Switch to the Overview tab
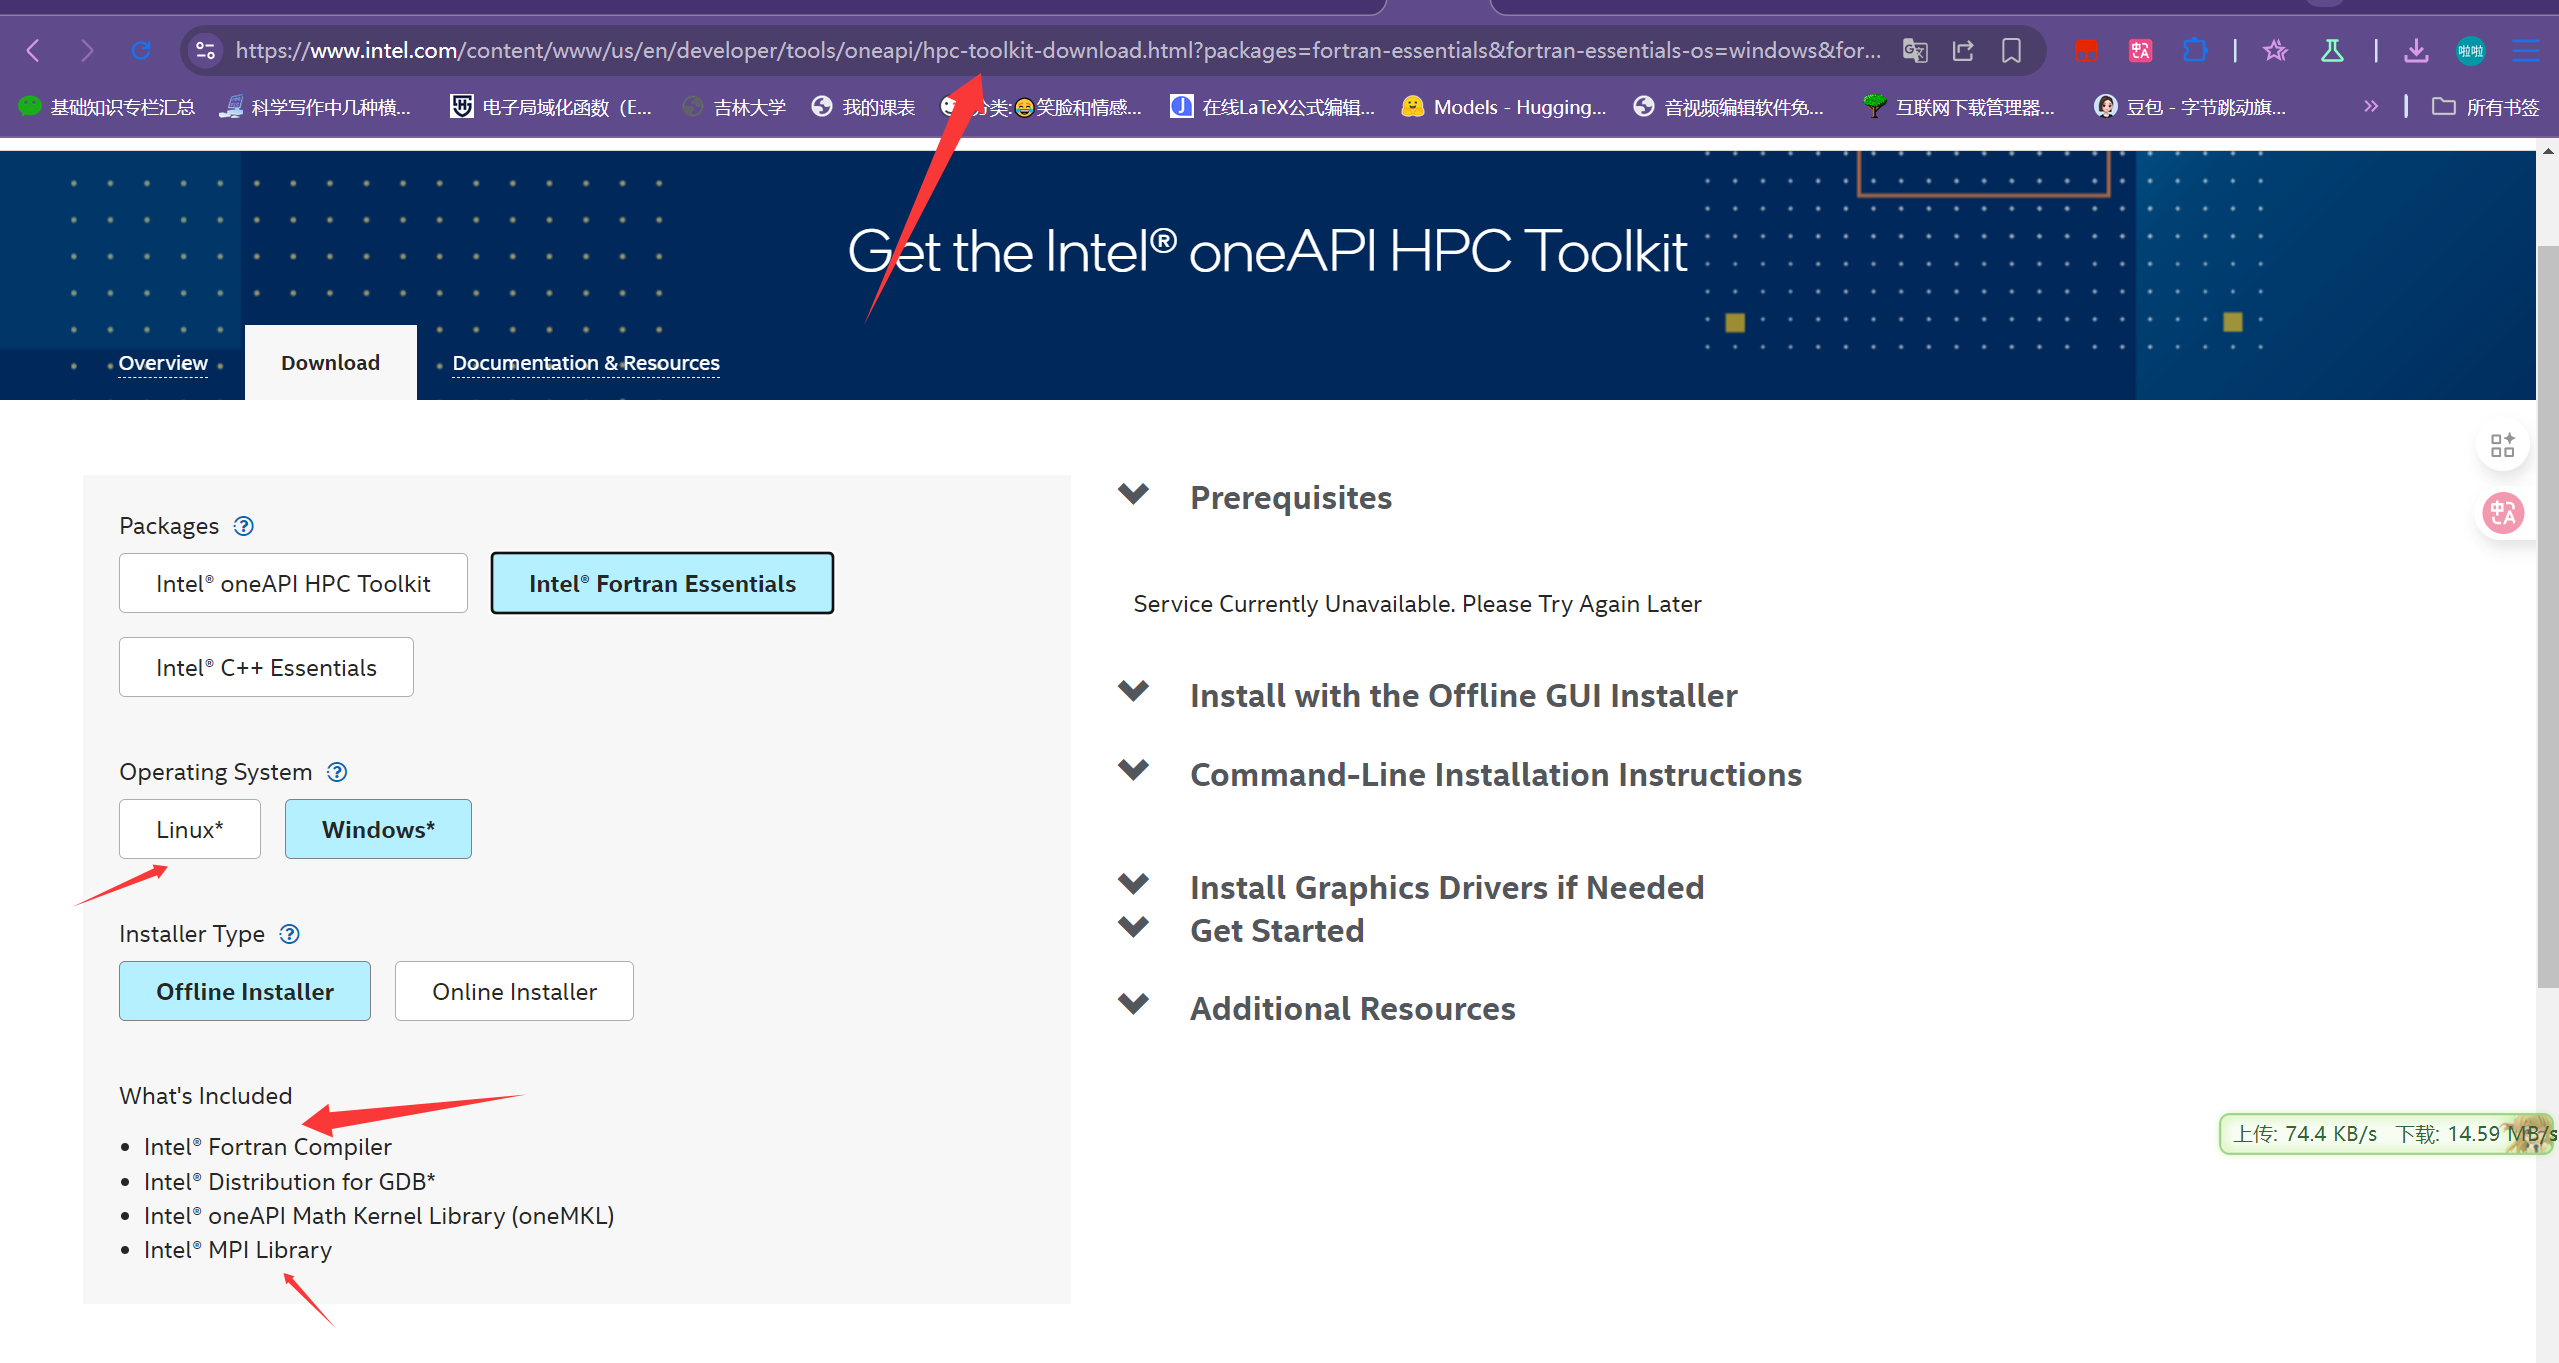Screen dimensions: 2559x1363 [162, 362]
